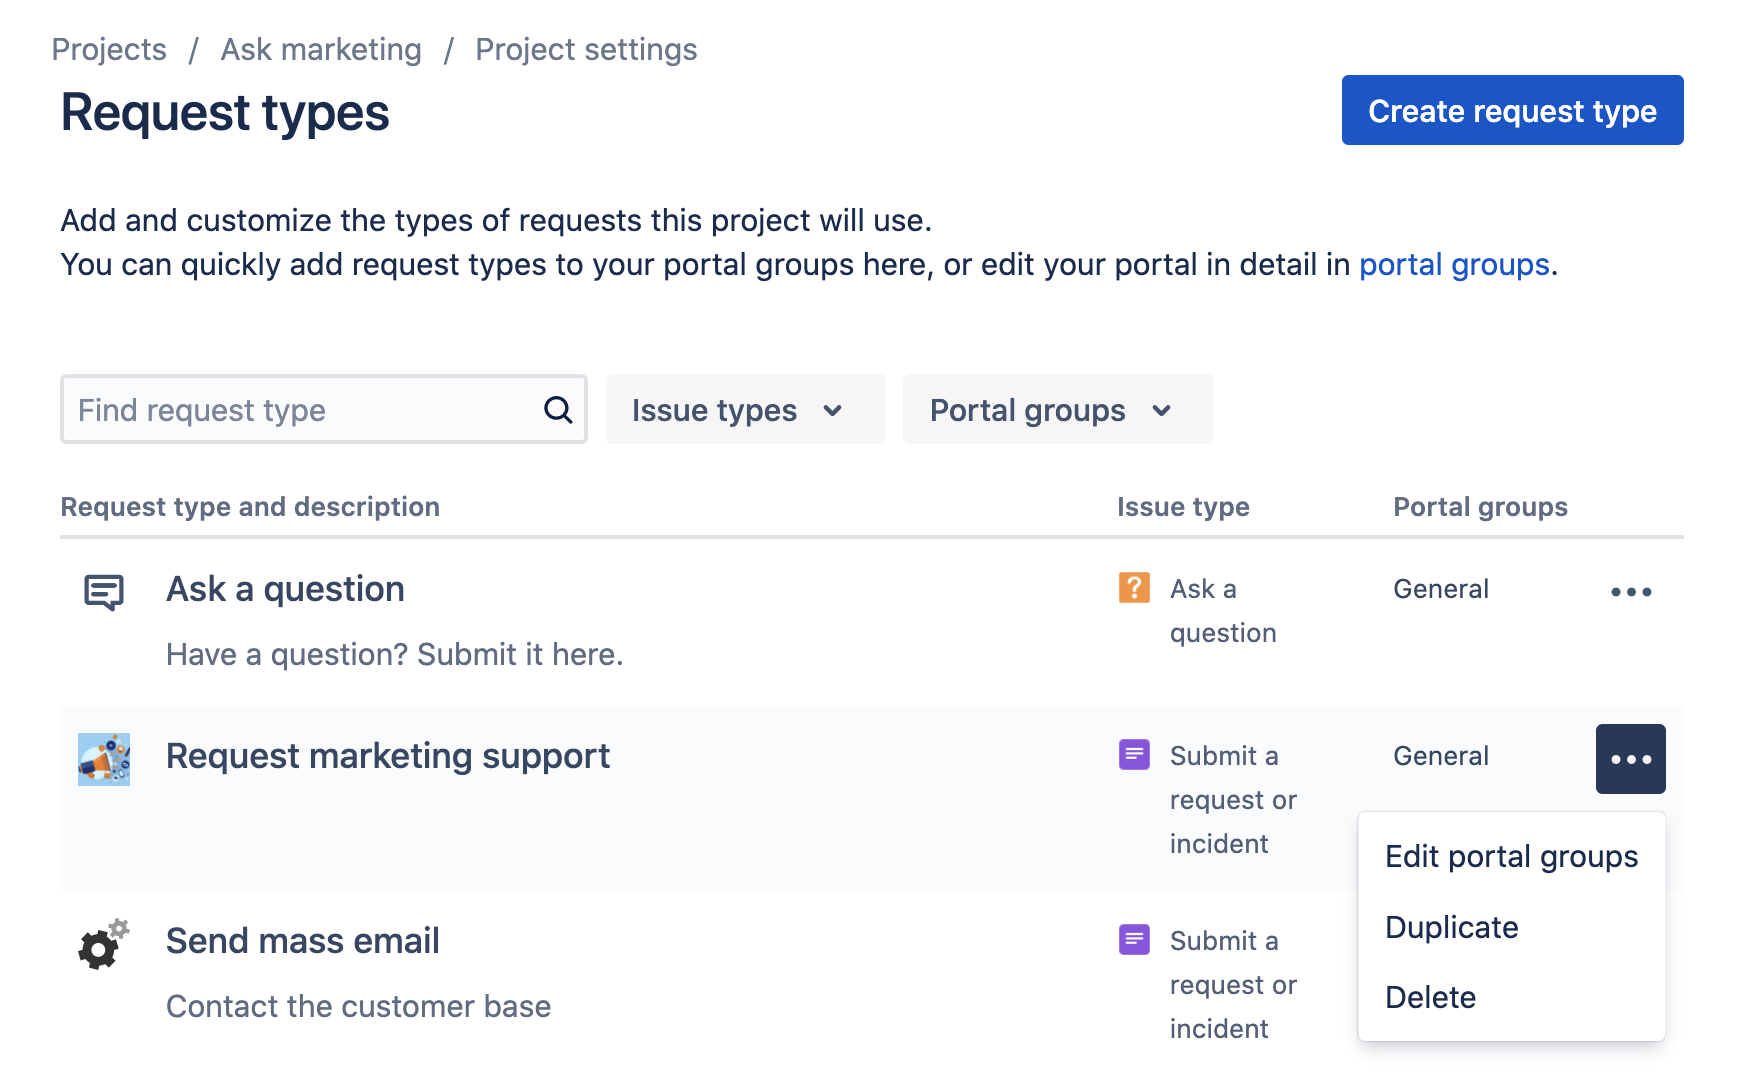The height and width of the screenshot is (1088, 1738).
Task: Open the Send mass email request type
Action: (303, 941)
